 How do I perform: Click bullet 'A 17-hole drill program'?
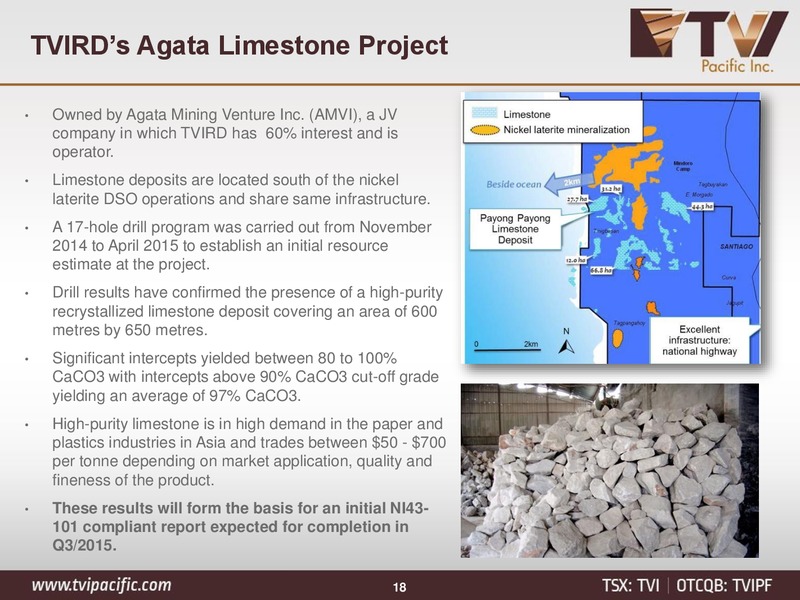coord(242,246)
